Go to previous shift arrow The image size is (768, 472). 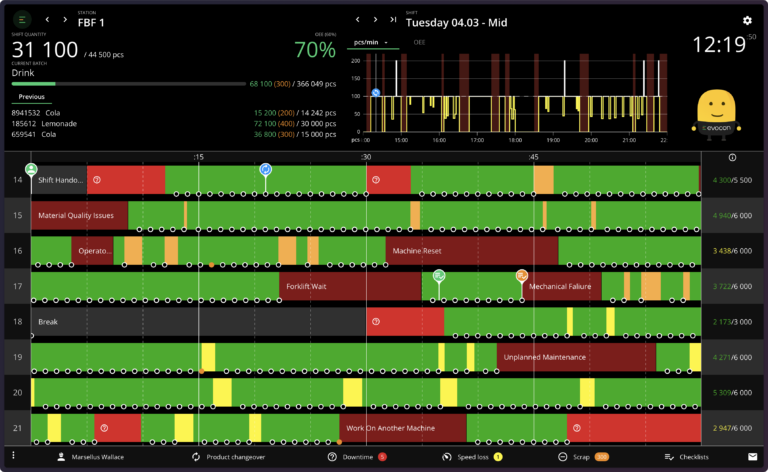click(x=358, y=19)
